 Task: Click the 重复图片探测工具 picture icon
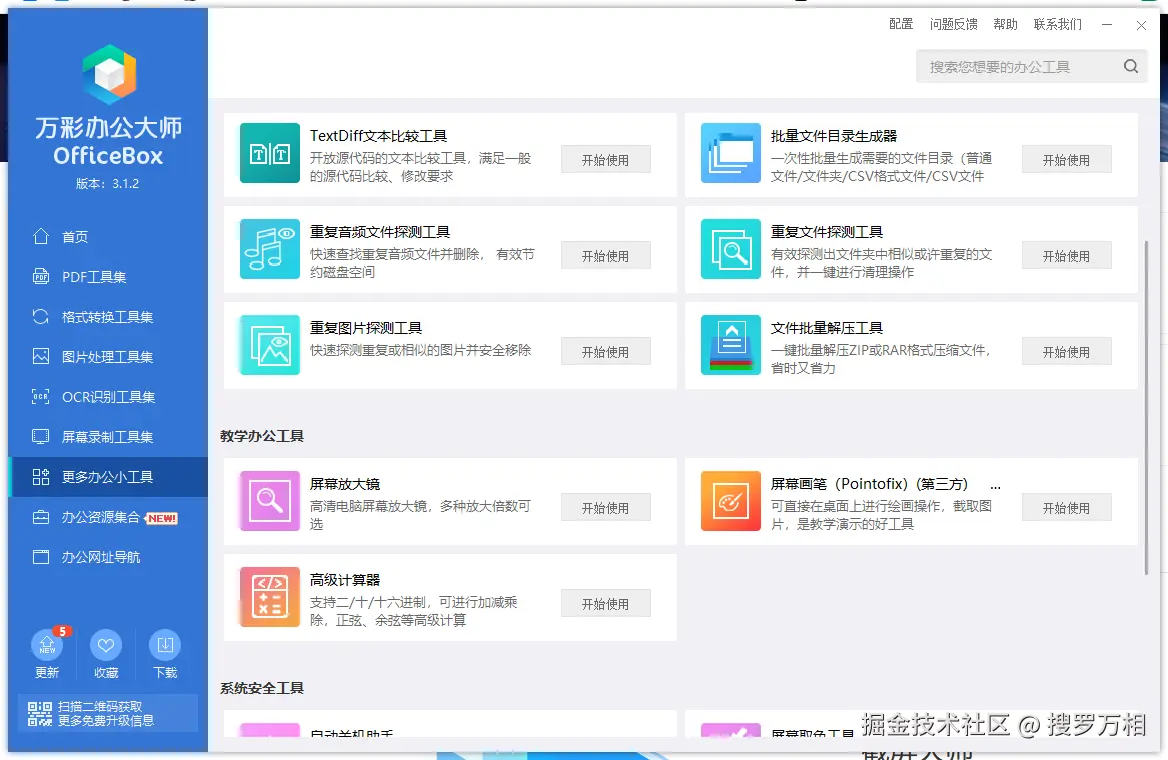pyautogui.click(x=270, y=345)
